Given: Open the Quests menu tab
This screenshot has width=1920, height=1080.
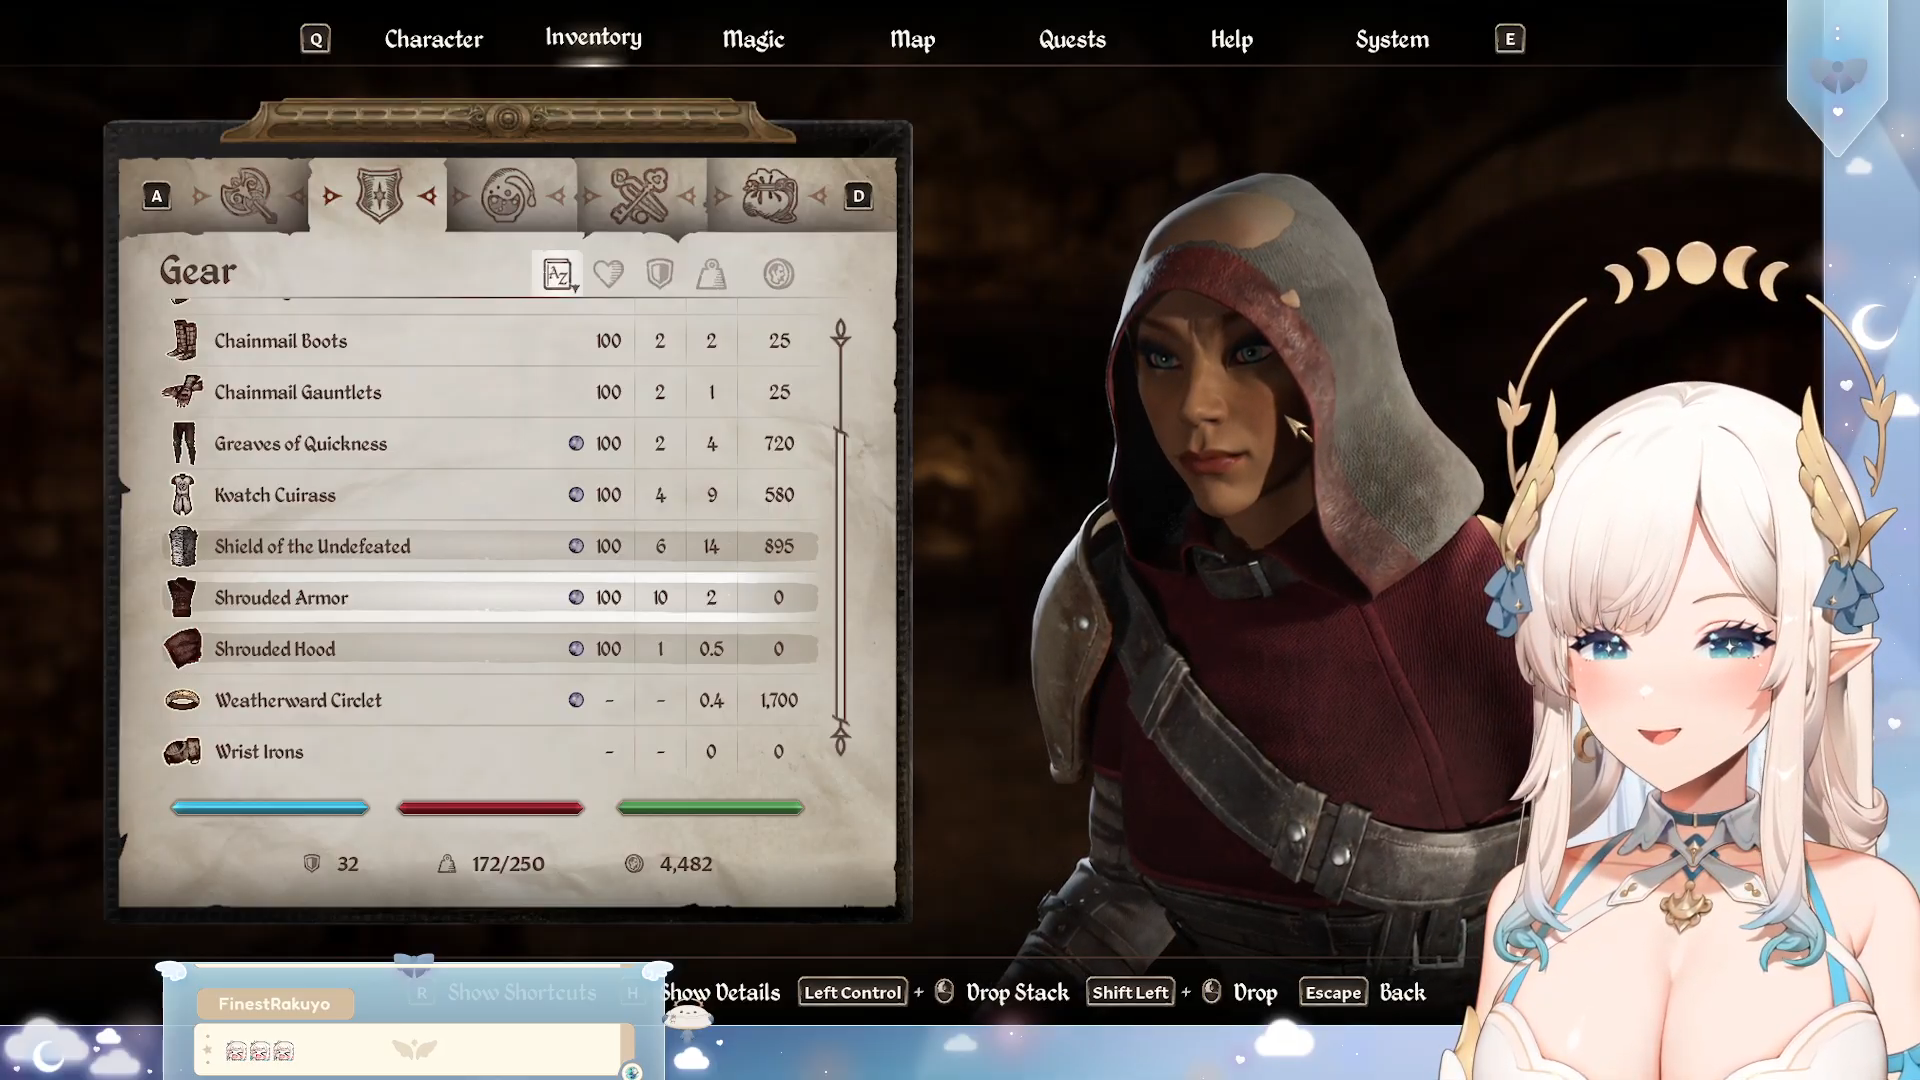Looking at the screenshot, I should point(1072,40).
